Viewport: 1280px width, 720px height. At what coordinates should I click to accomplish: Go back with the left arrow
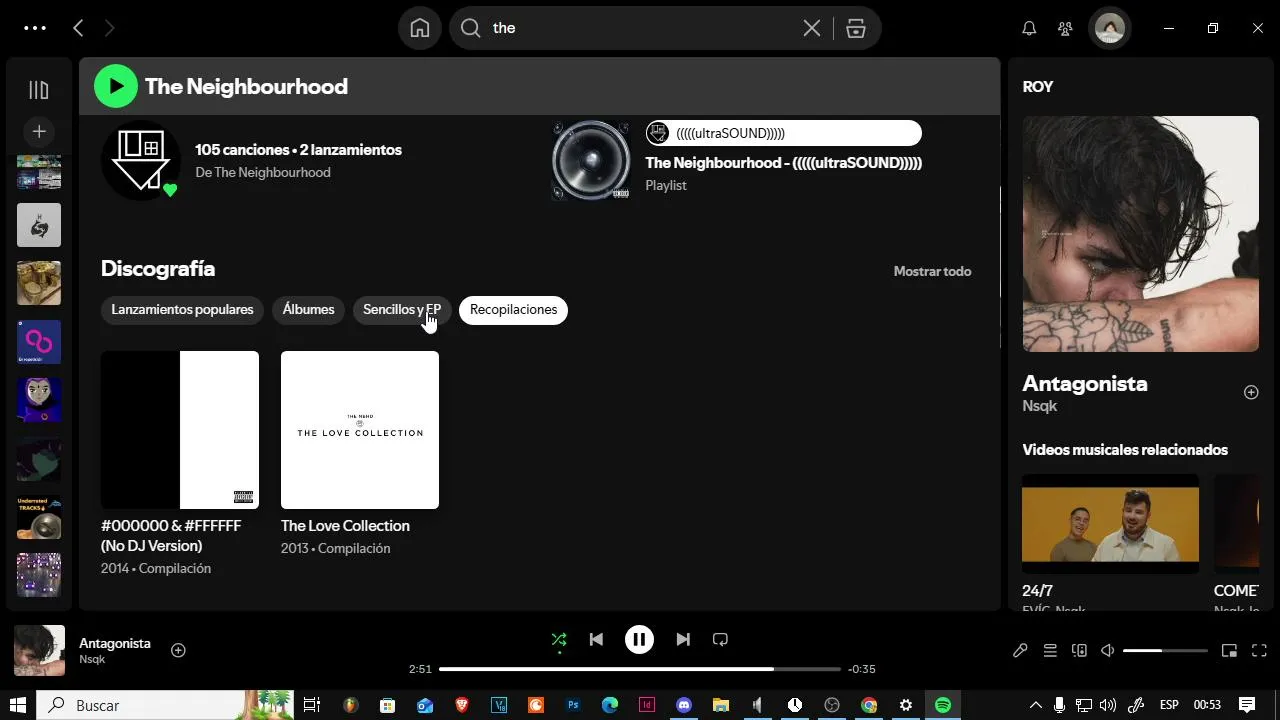click(x=78, y=28)
